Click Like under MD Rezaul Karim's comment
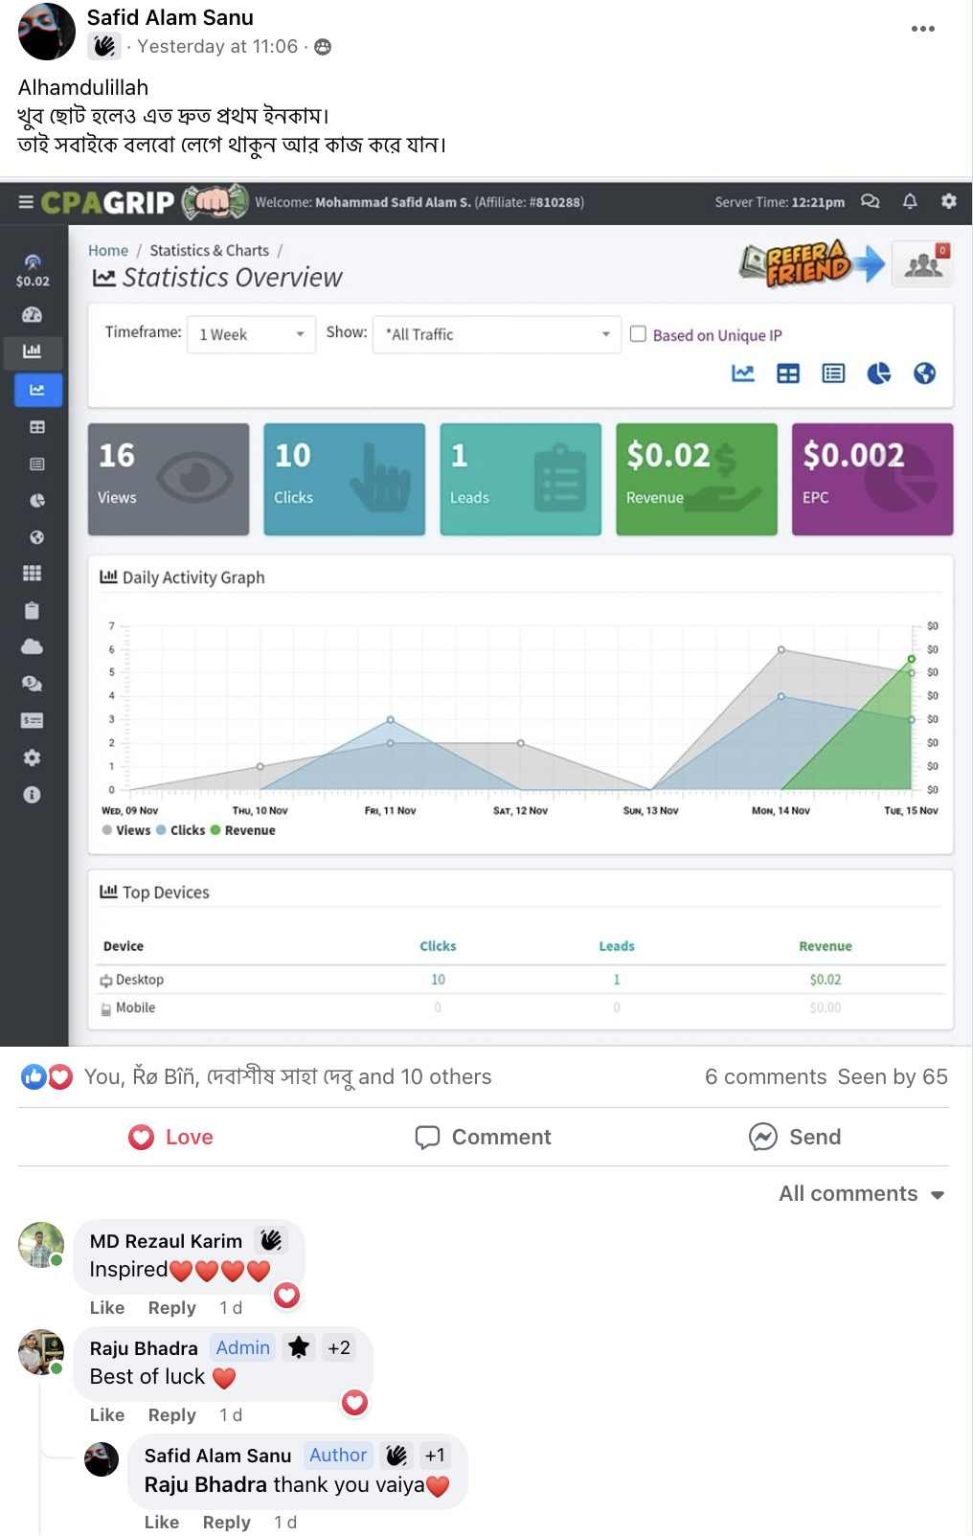The height and width of the screenshot is (1536, 973). (107, 1308)
